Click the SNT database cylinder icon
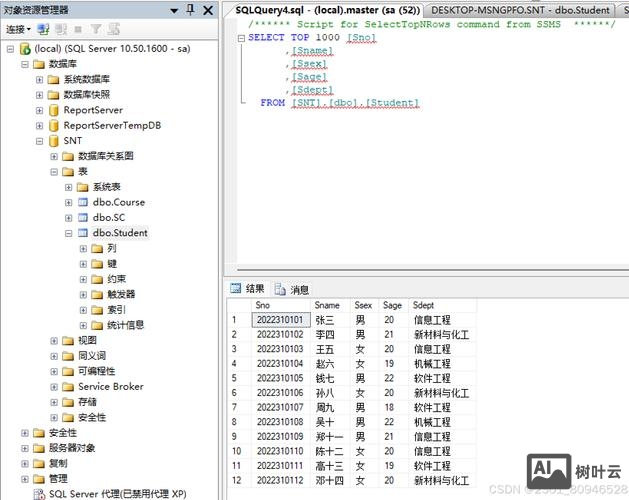629x500 pixels. tap(53, 141)
